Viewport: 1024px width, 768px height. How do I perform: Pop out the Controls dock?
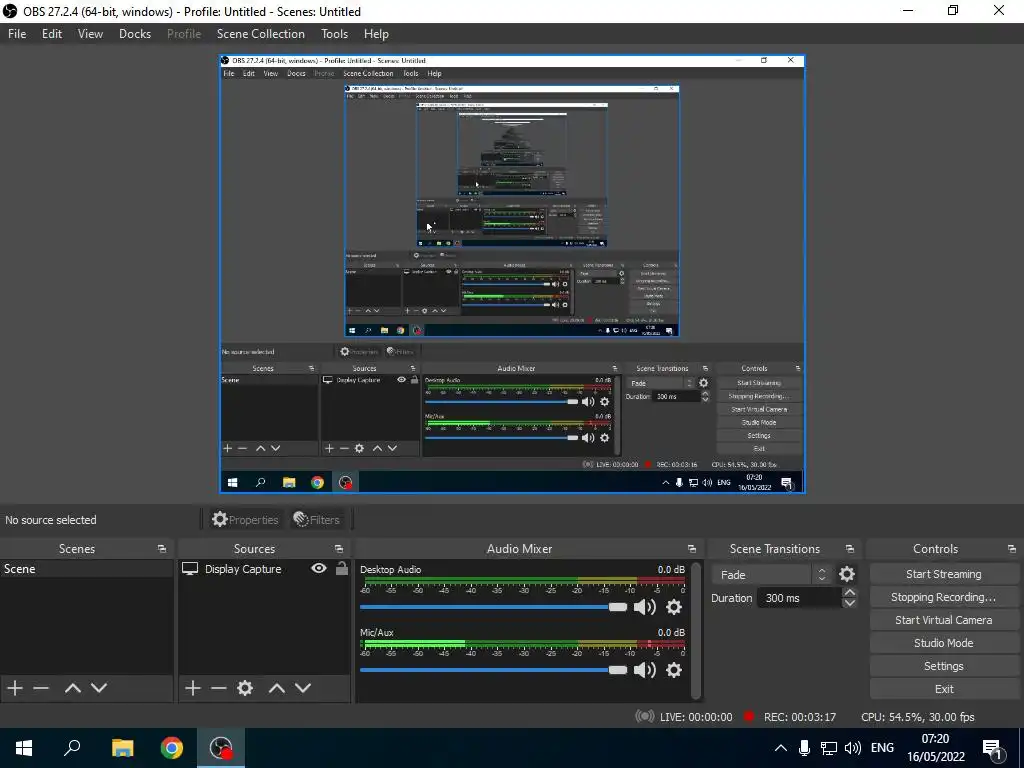tap(1012, 549)
